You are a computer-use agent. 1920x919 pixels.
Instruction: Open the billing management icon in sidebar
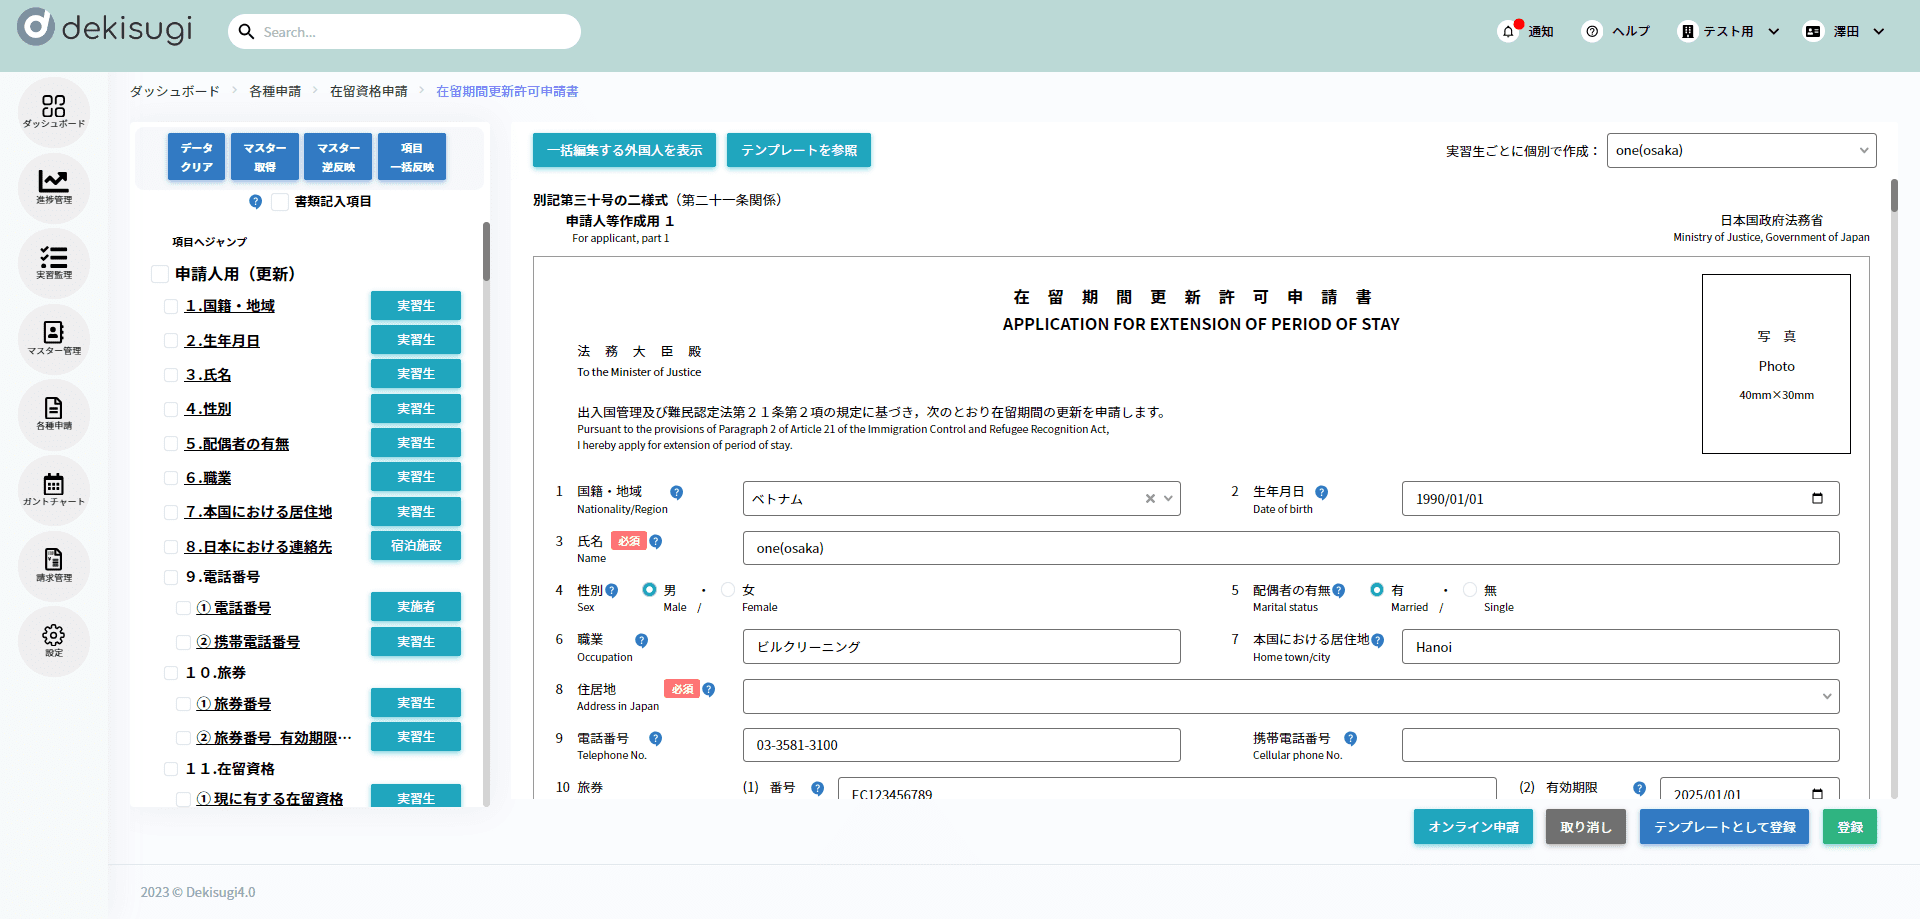point(54,564)
